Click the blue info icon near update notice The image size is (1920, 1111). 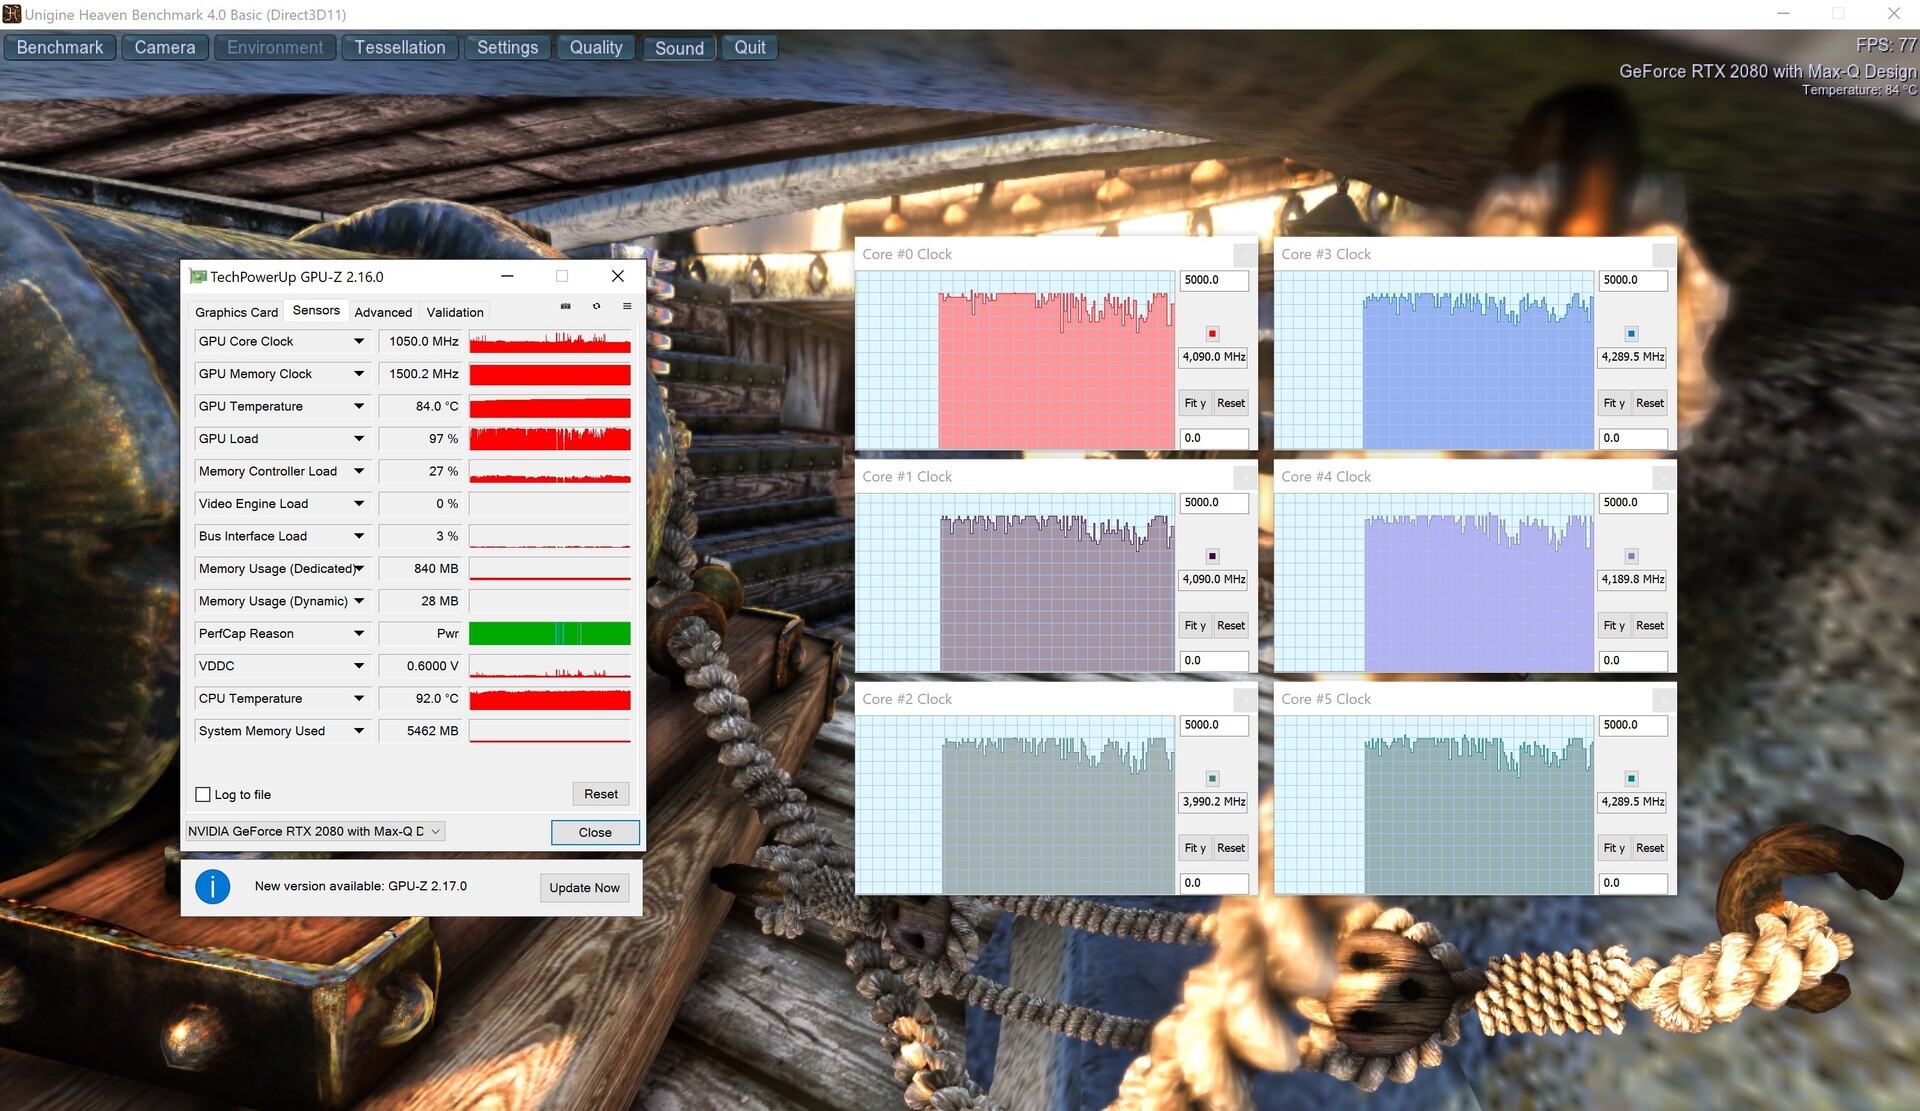point(212,887)
